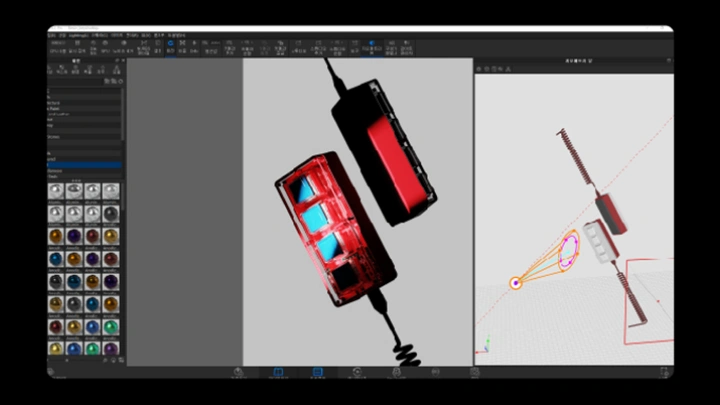This screenshot has height=405, width=720.
Task: Open the KeyVR icon in bottom toolbar
Action: [x=436, y=372]
